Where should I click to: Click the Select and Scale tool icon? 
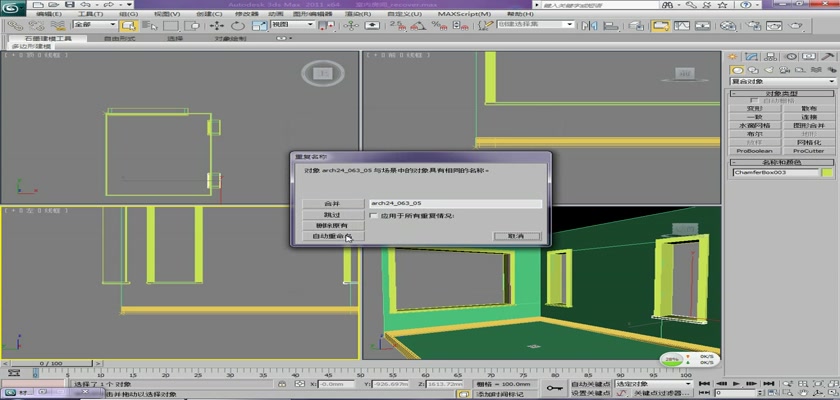259,26
